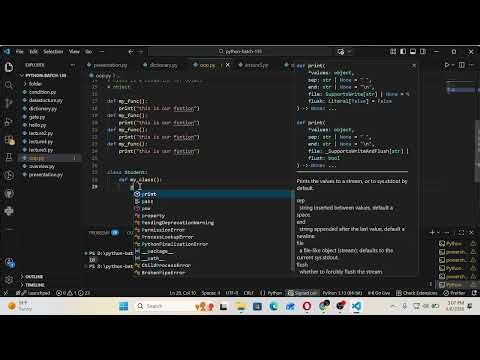The height and width of the screenshot is (360, 480).
Task: Open the Customize Layout icon in title bar
Action: [393, 52]
